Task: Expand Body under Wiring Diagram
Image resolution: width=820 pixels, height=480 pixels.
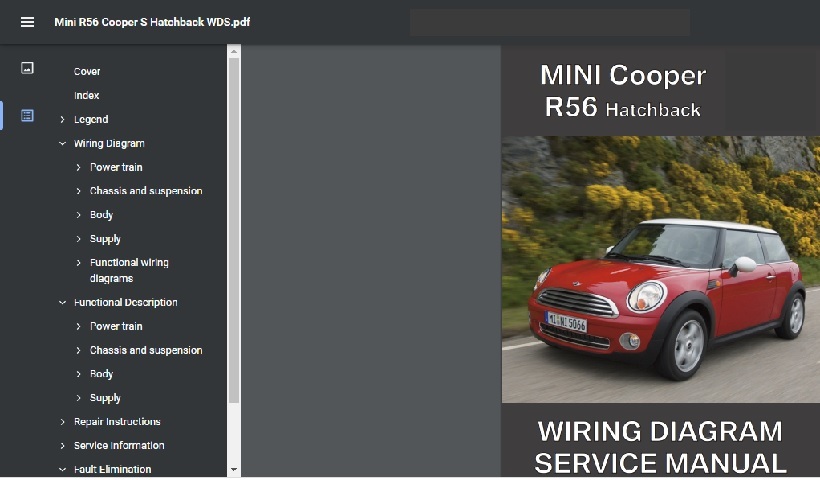Action: click(78, 215)
